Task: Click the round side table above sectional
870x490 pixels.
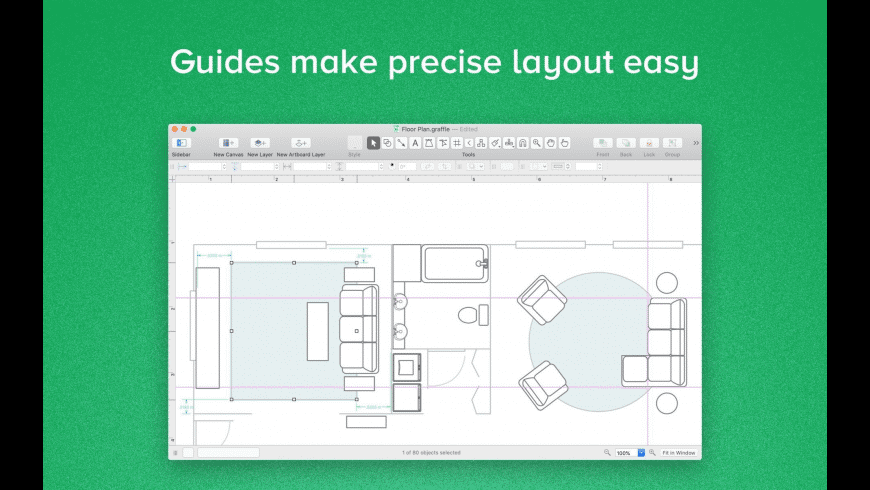Action: tap(667, 282)
